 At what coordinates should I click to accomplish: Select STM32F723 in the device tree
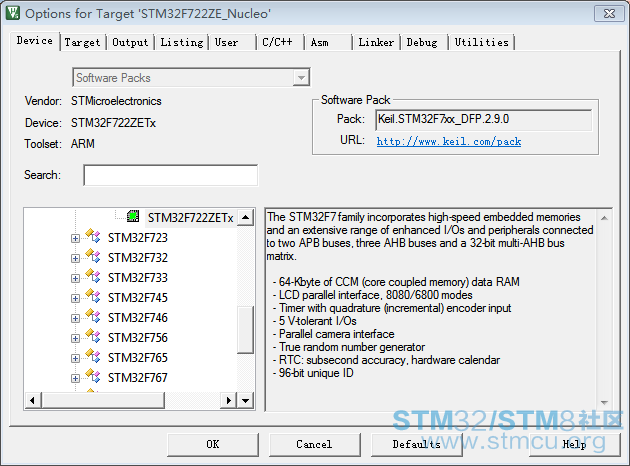pyautogui.click(x=138, y=237)
